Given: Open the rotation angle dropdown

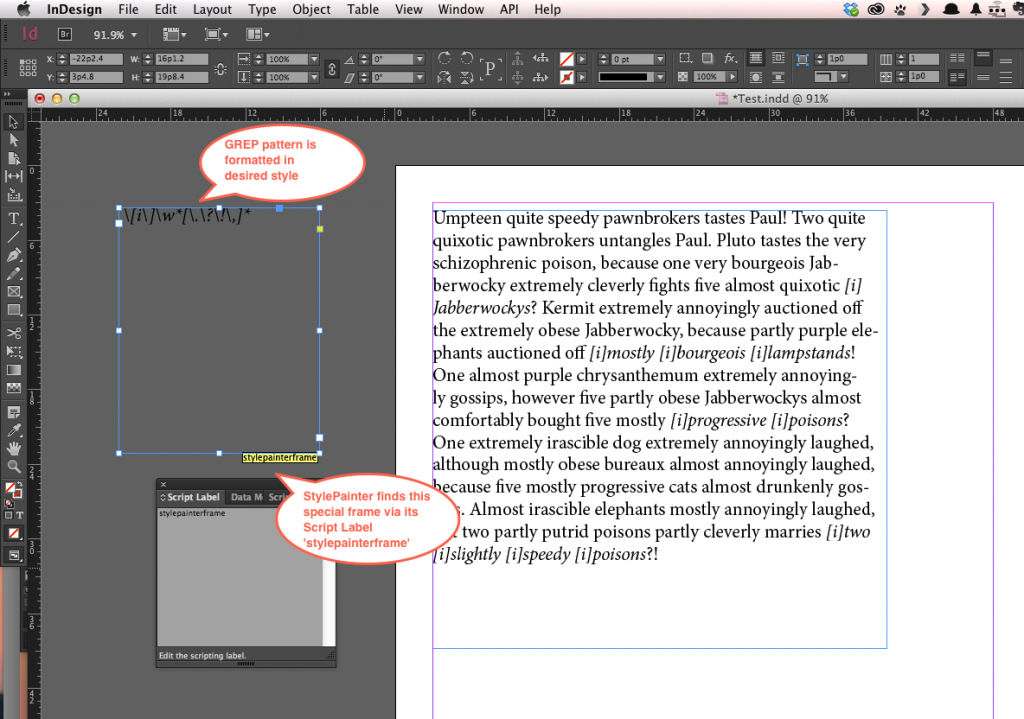Looking at the screenshot, I should coord(421,59).
